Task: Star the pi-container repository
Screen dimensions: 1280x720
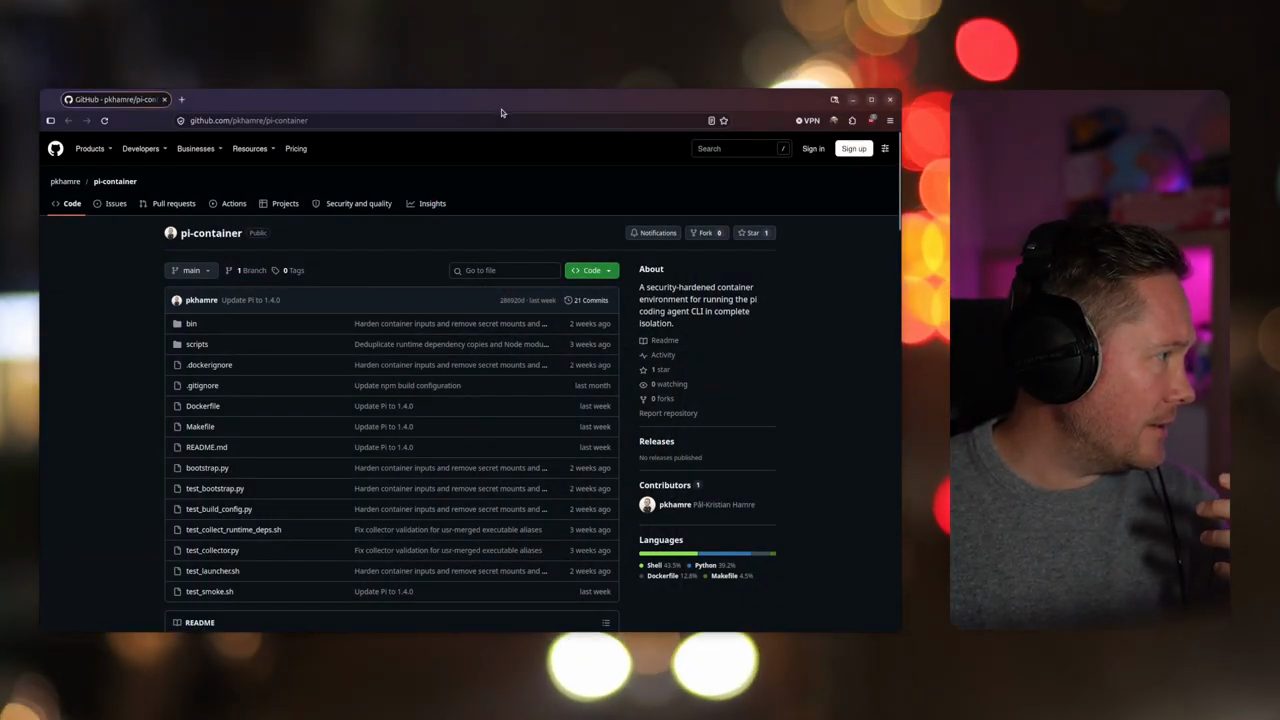Action: (753, 233)
